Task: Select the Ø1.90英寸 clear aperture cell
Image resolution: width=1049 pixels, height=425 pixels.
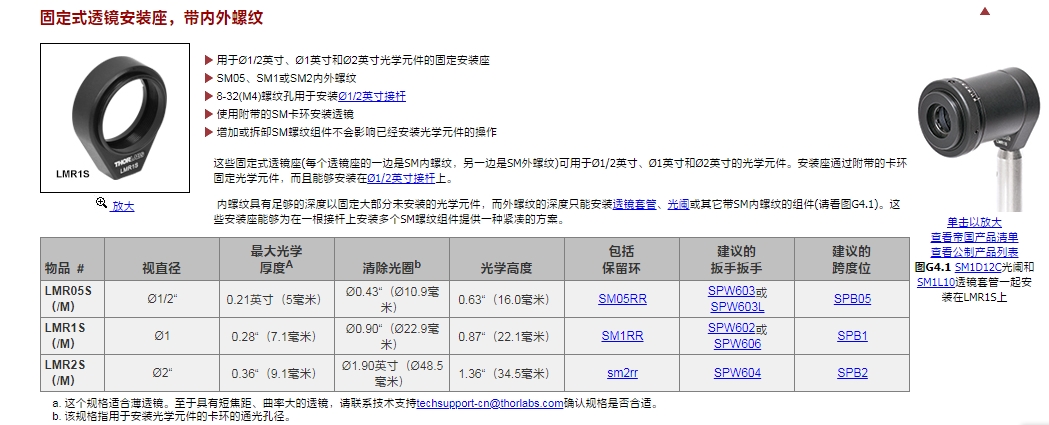Action: [x=392, y=373]
